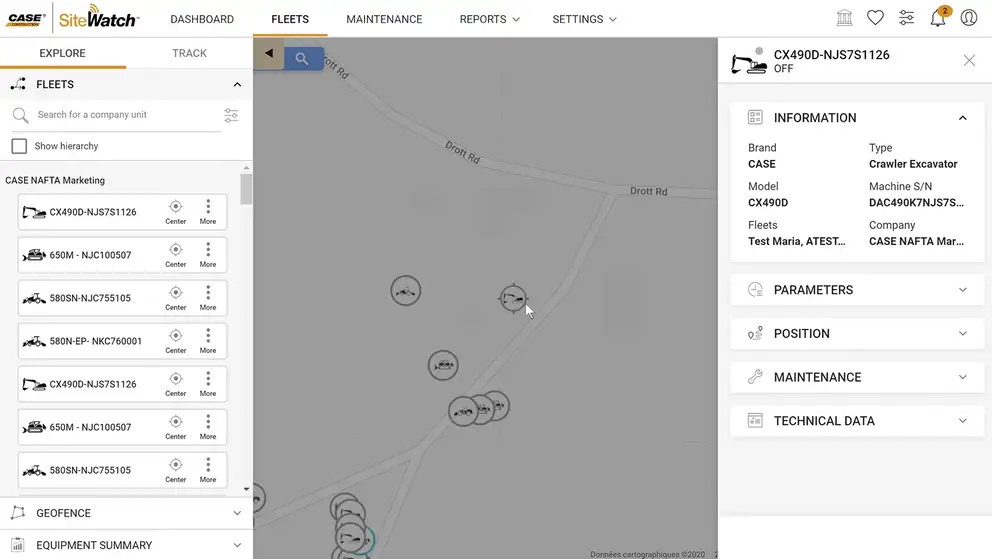Click the Maintenance wrench icon

tap(755, 377)
